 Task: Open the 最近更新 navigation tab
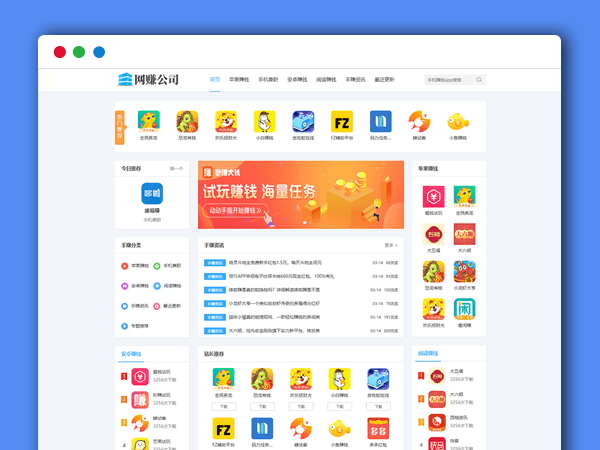click(x=384, y=80)
